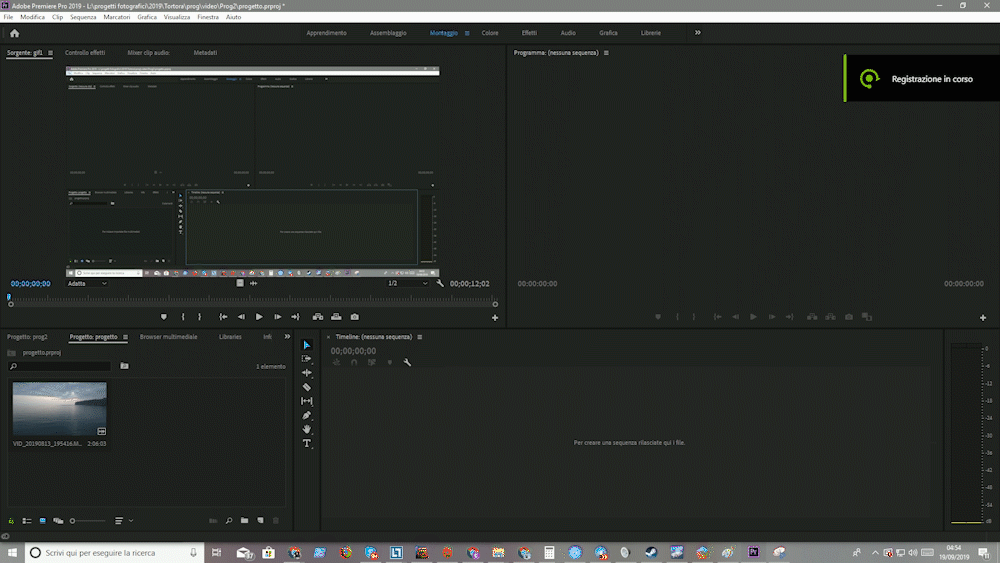Viewport: 1000px width, 563px height.
Task: Select the Hand tool
Action: (x=307, y=429)
